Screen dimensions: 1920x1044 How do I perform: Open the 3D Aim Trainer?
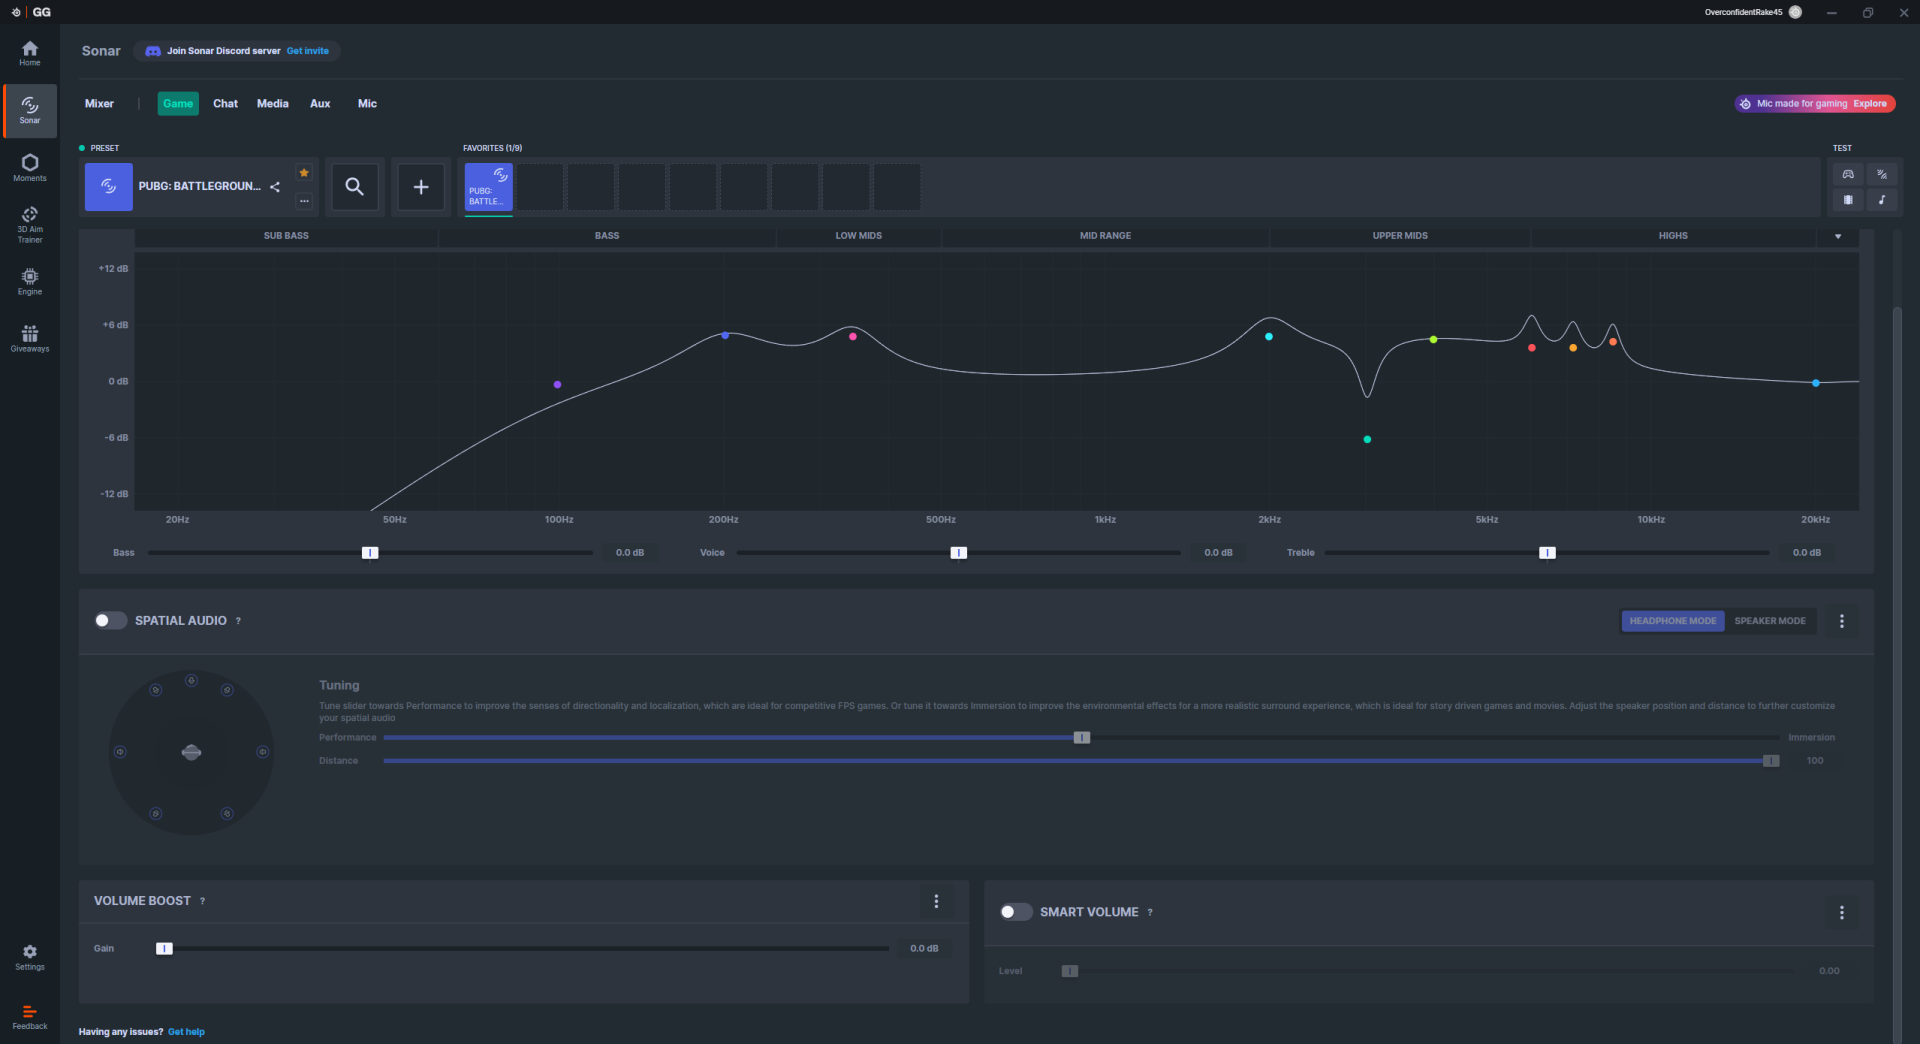click(30, 225)
